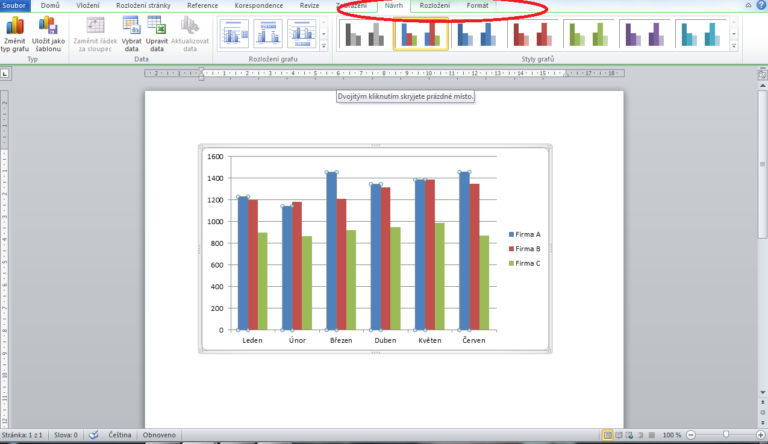Click the zoom in plus button

pos(761,435)
